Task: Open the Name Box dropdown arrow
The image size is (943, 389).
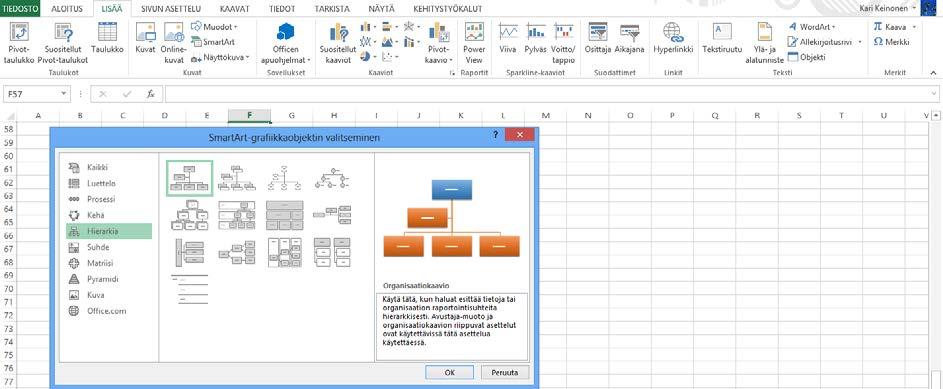Action: tap(64, 94)
